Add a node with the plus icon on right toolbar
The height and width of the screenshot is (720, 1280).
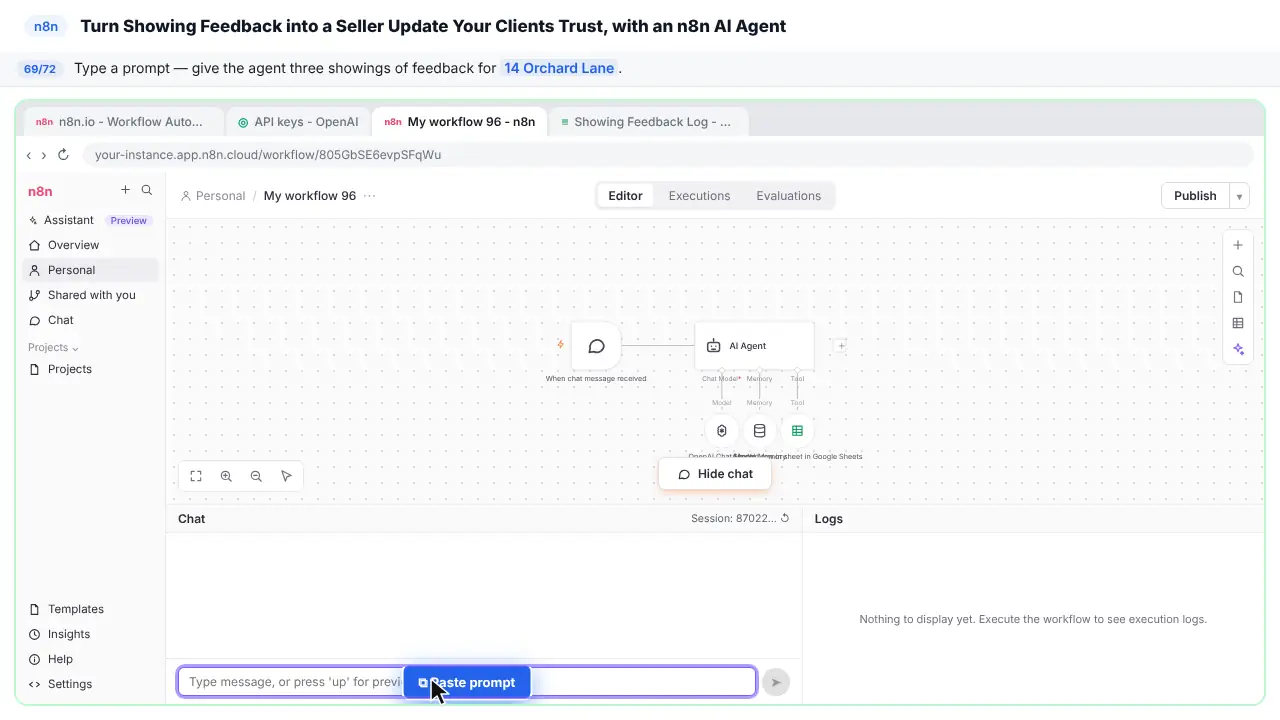click(1238, 245)
